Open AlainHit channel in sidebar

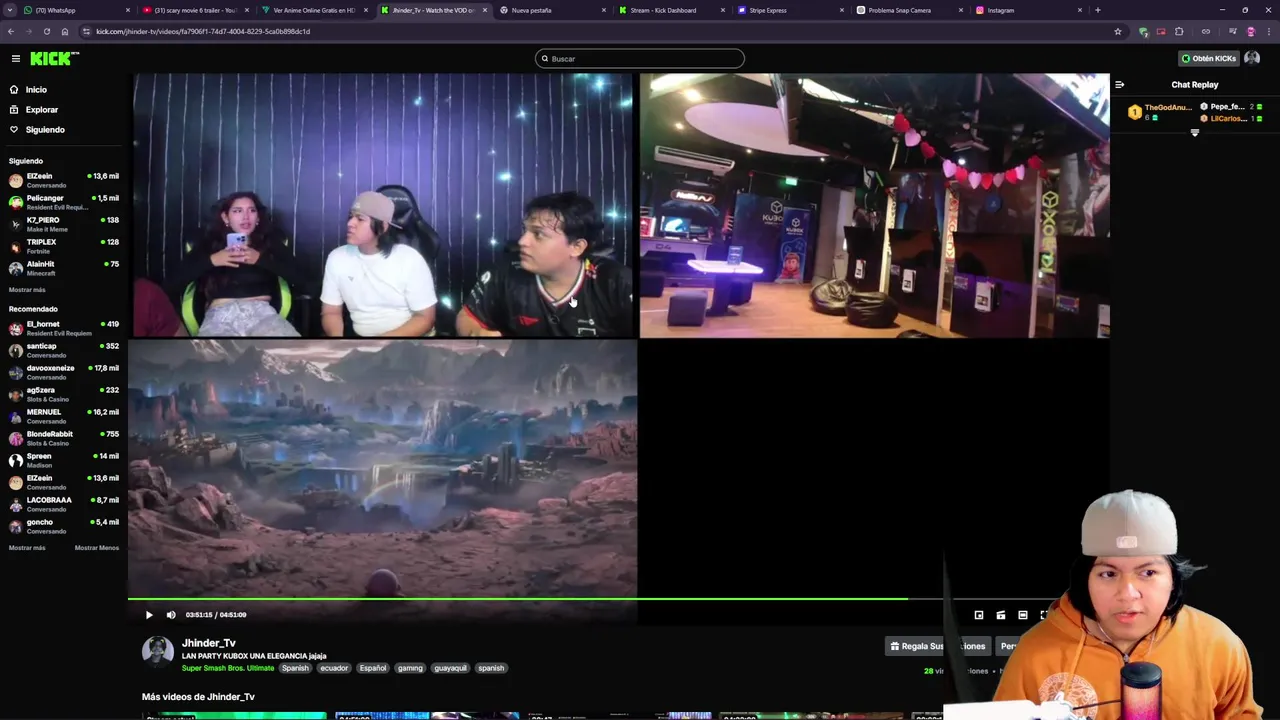click(64, 268)
